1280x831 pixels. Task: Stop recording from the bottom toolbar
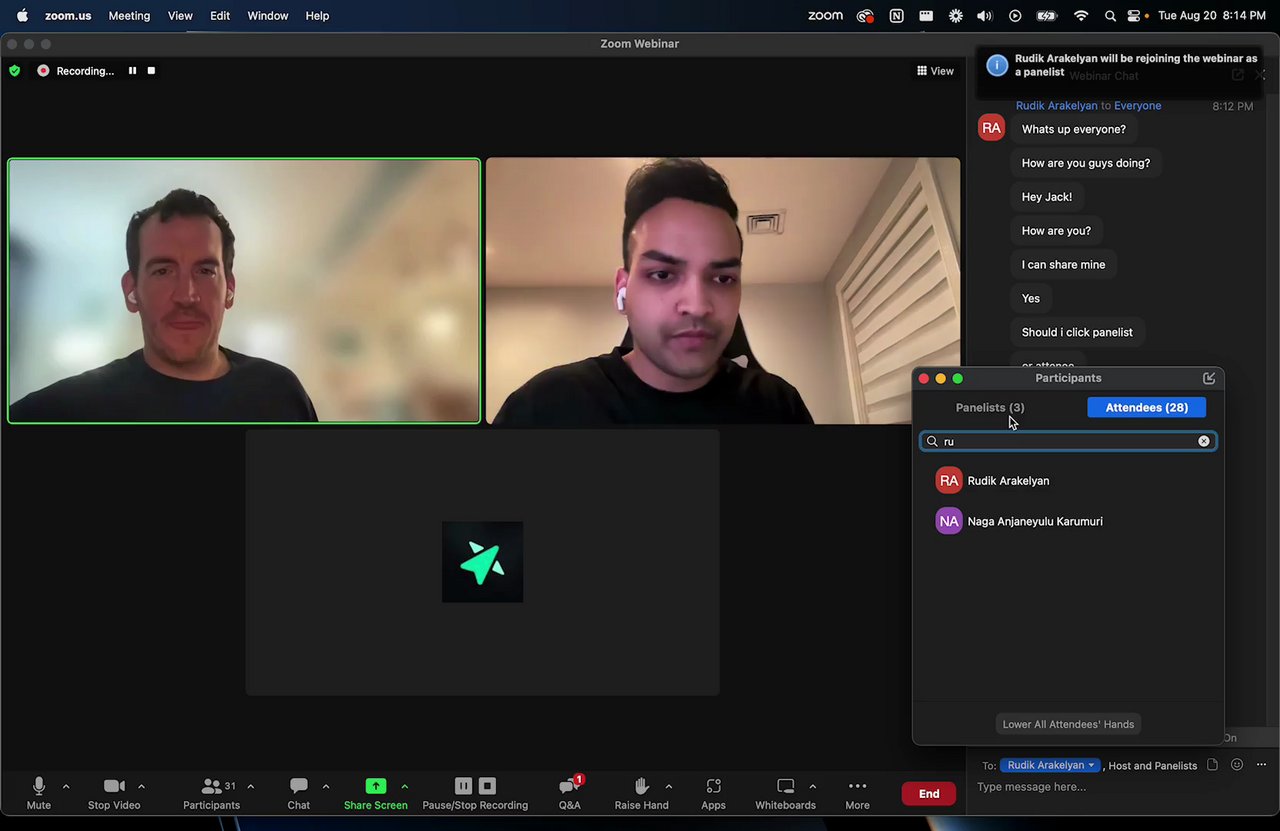(487, 786)
